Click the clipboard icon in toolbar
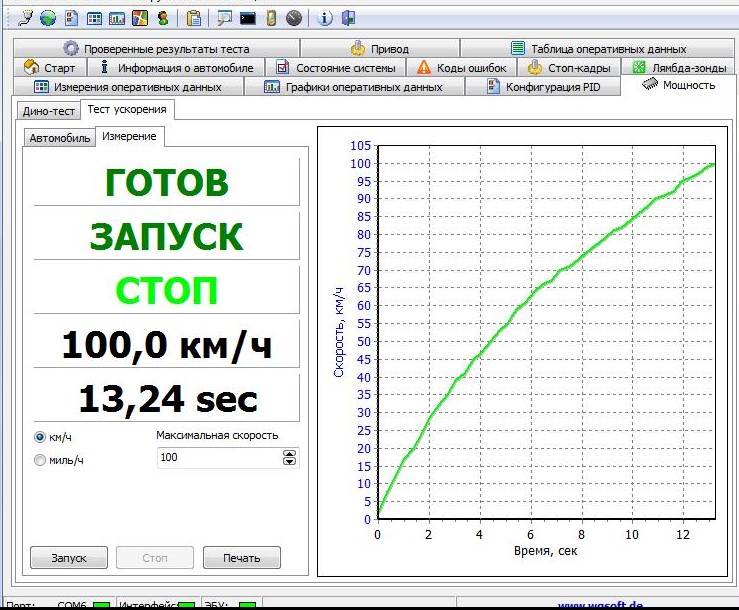Screen dimensions: 739x610 coord(194,18)
